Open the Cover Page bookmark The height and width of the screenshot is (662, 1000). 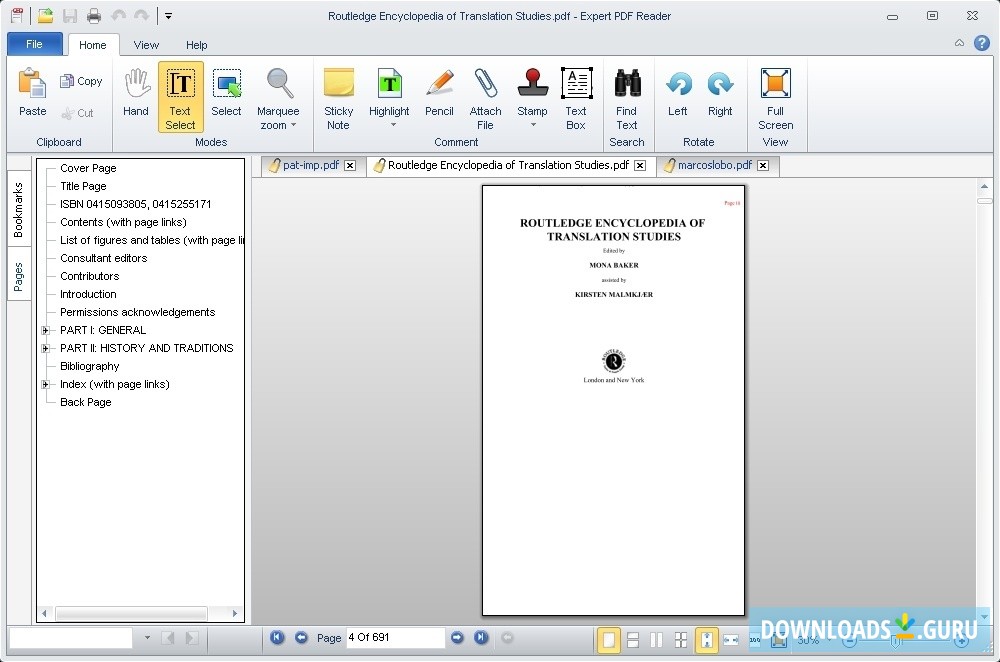click(88, 168)
